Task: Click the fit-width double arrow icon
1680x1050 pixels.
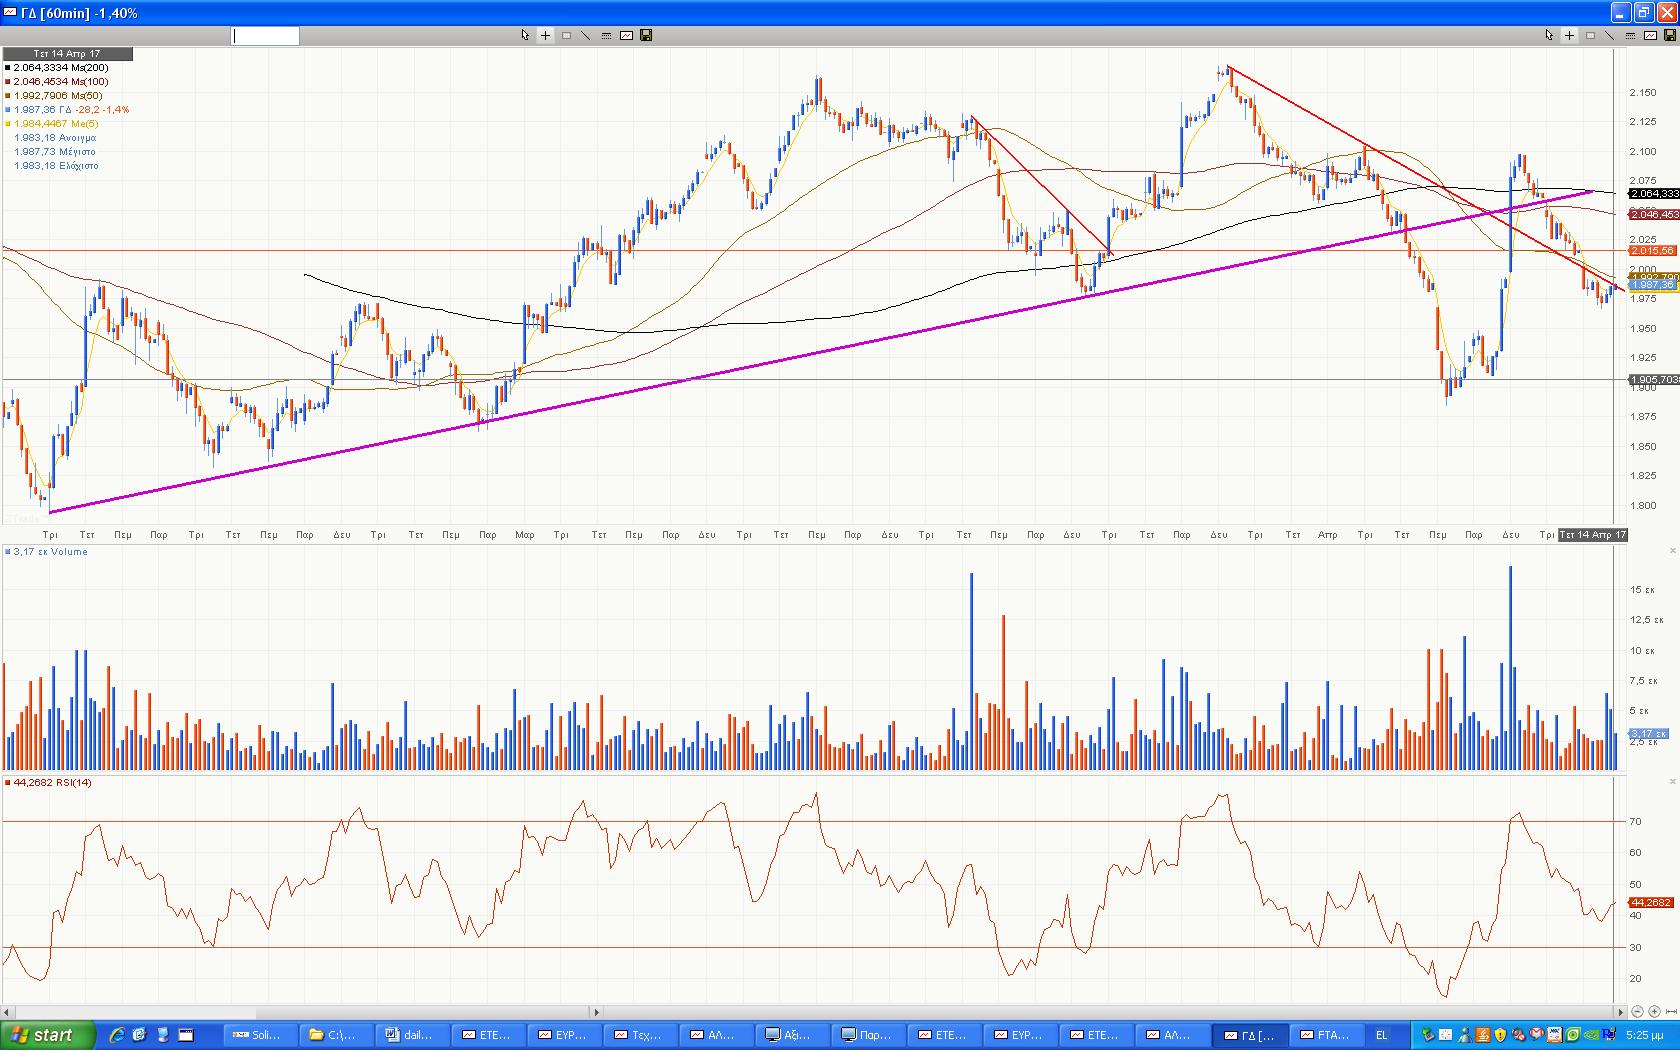Action: pyautogui.click(x=1671, y=1012)
